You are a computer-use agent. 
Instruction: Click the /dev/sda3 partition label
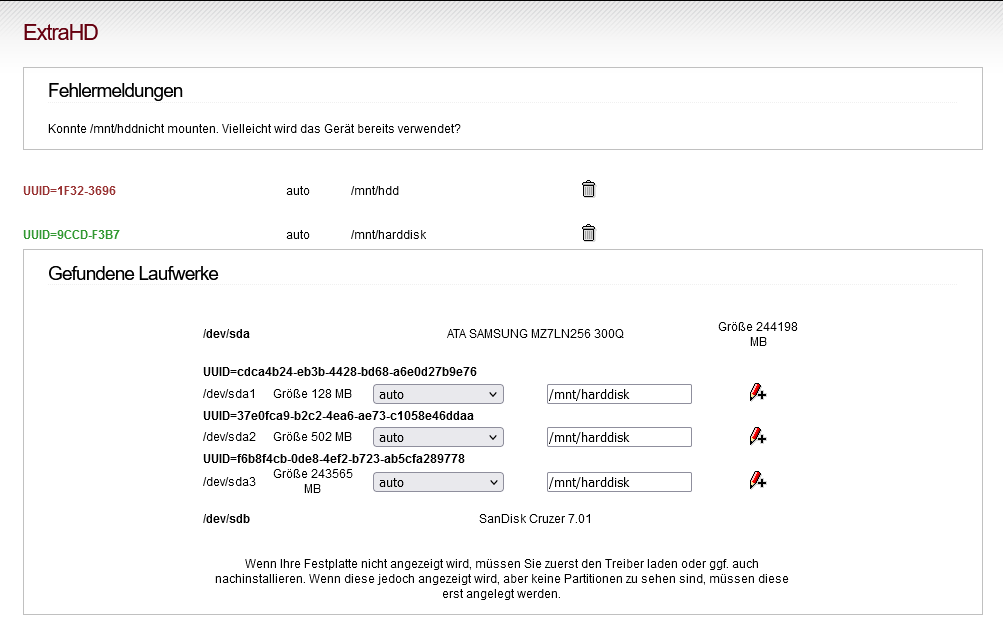tap(229, 482)
